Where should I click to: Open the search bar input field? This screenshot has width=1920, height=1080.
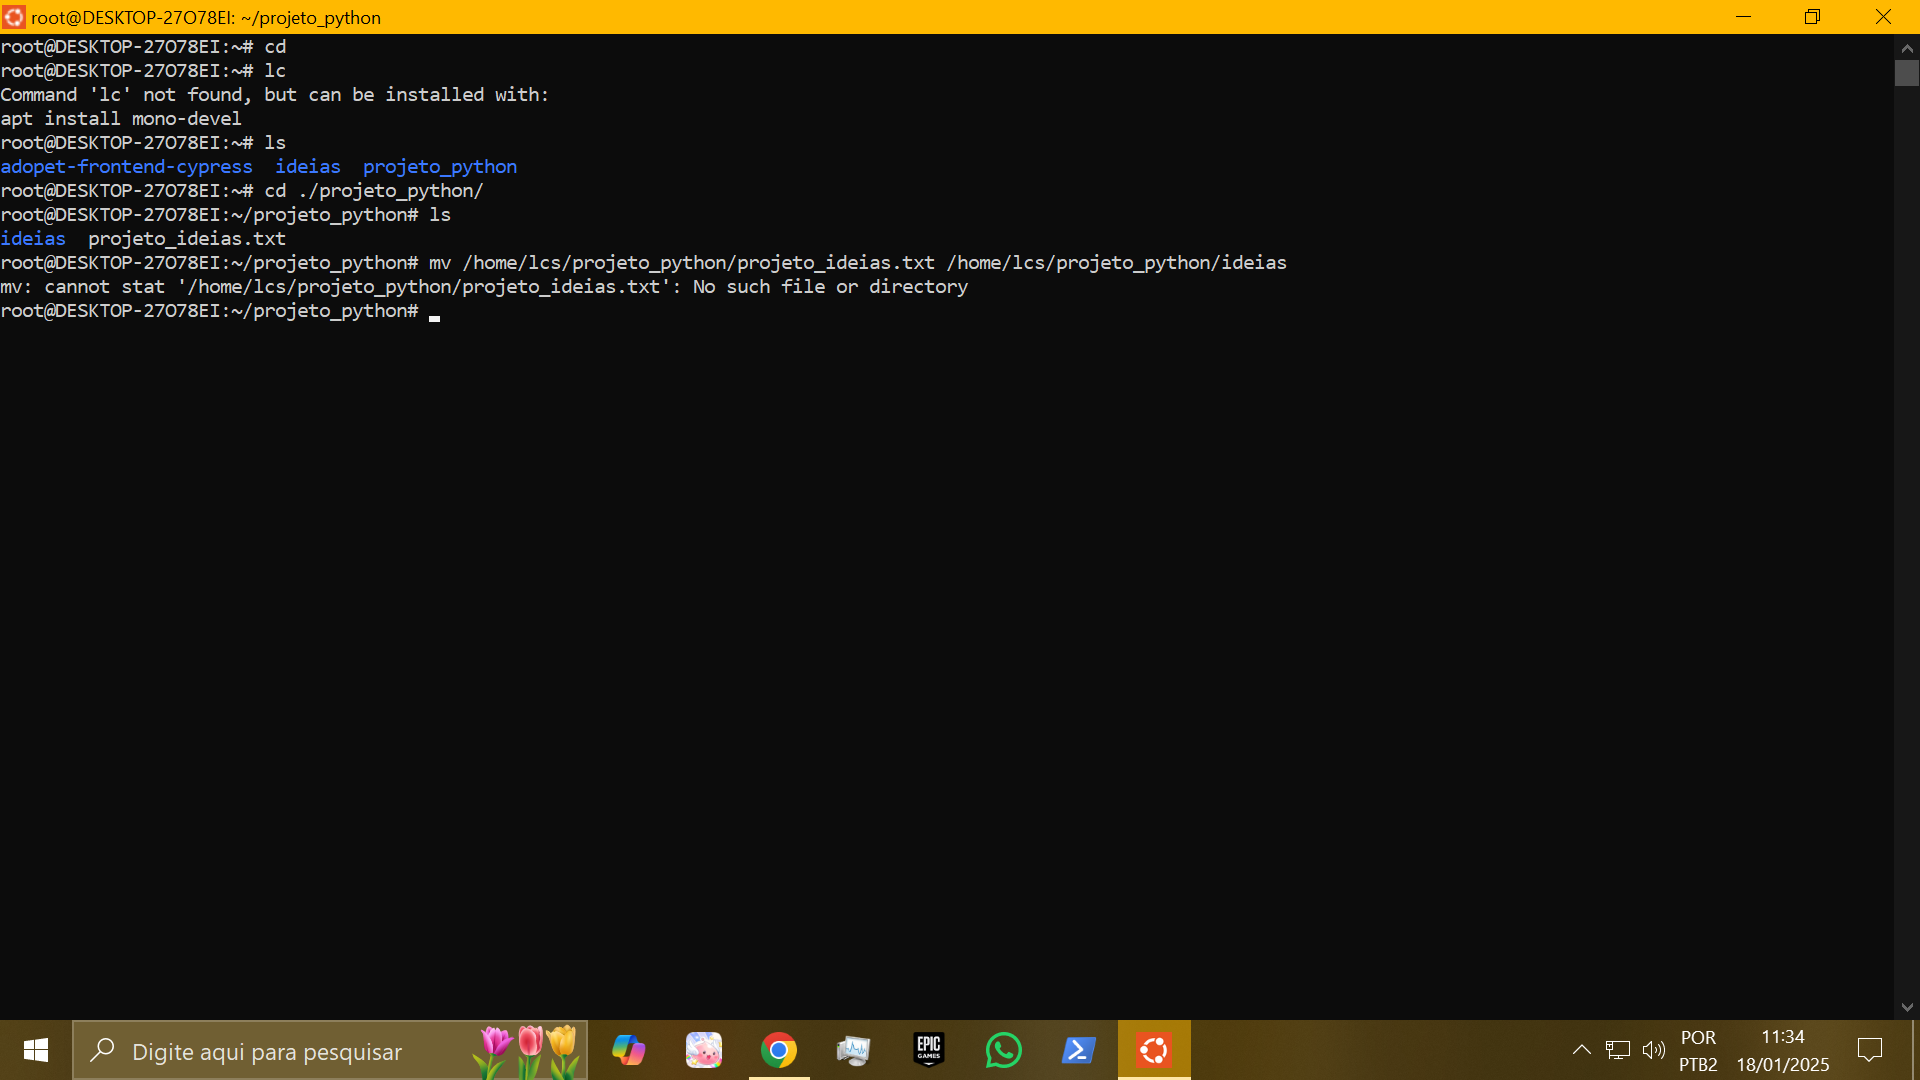pos(295,1051)
